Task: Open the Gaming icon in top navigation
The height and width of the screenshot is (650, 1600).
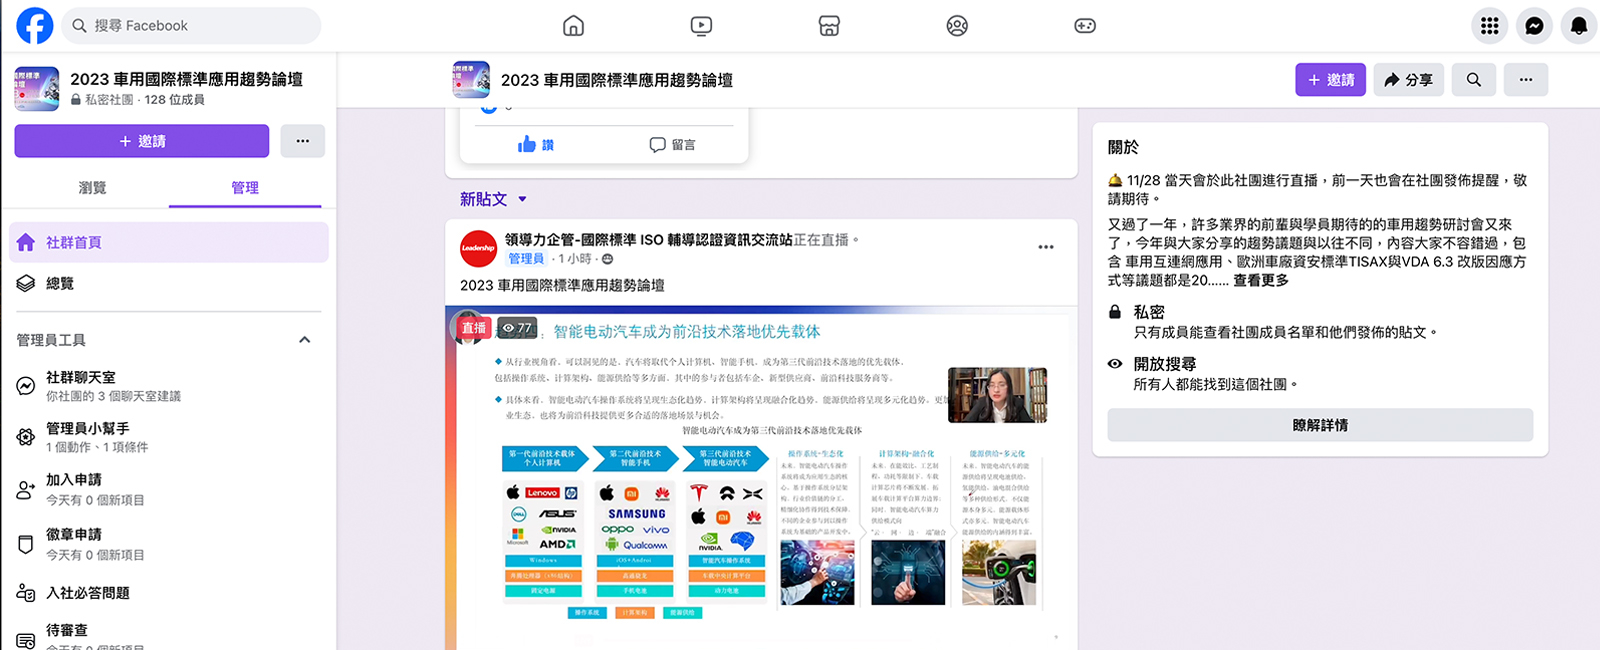Action: click(x=1085, y=26)
